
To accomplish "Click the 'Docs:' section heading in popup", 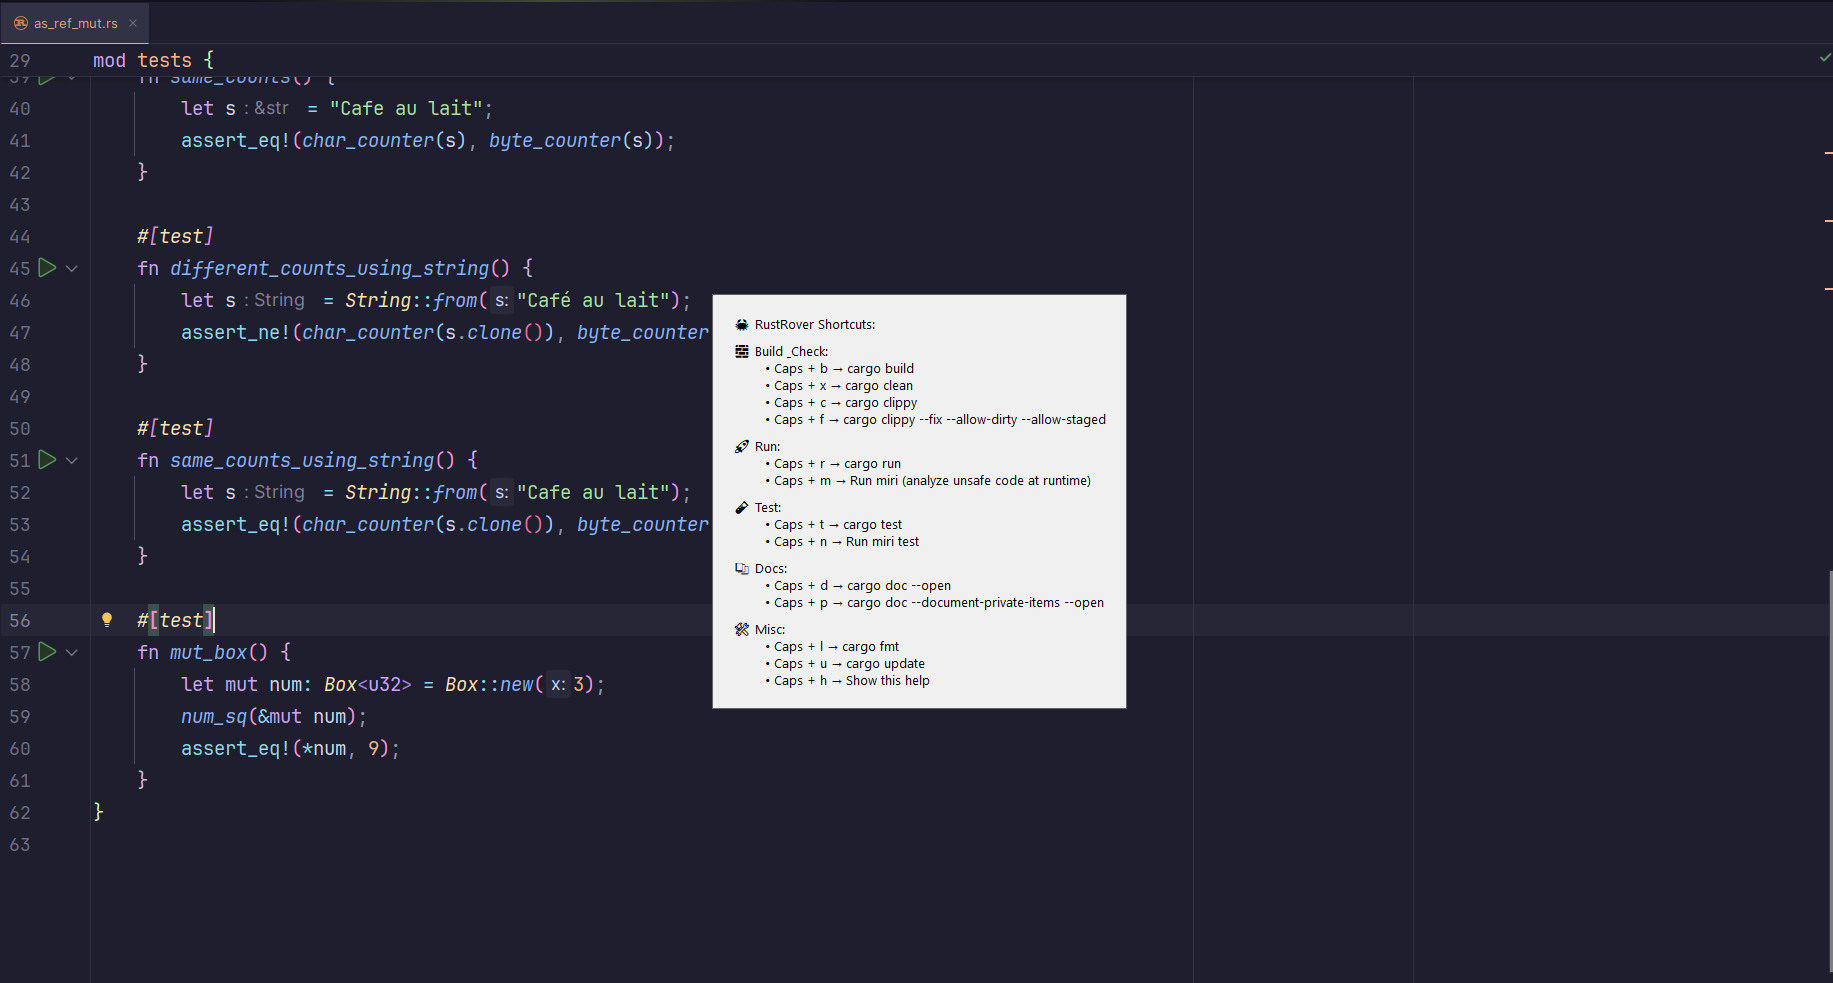I will [x=771, y=569].
